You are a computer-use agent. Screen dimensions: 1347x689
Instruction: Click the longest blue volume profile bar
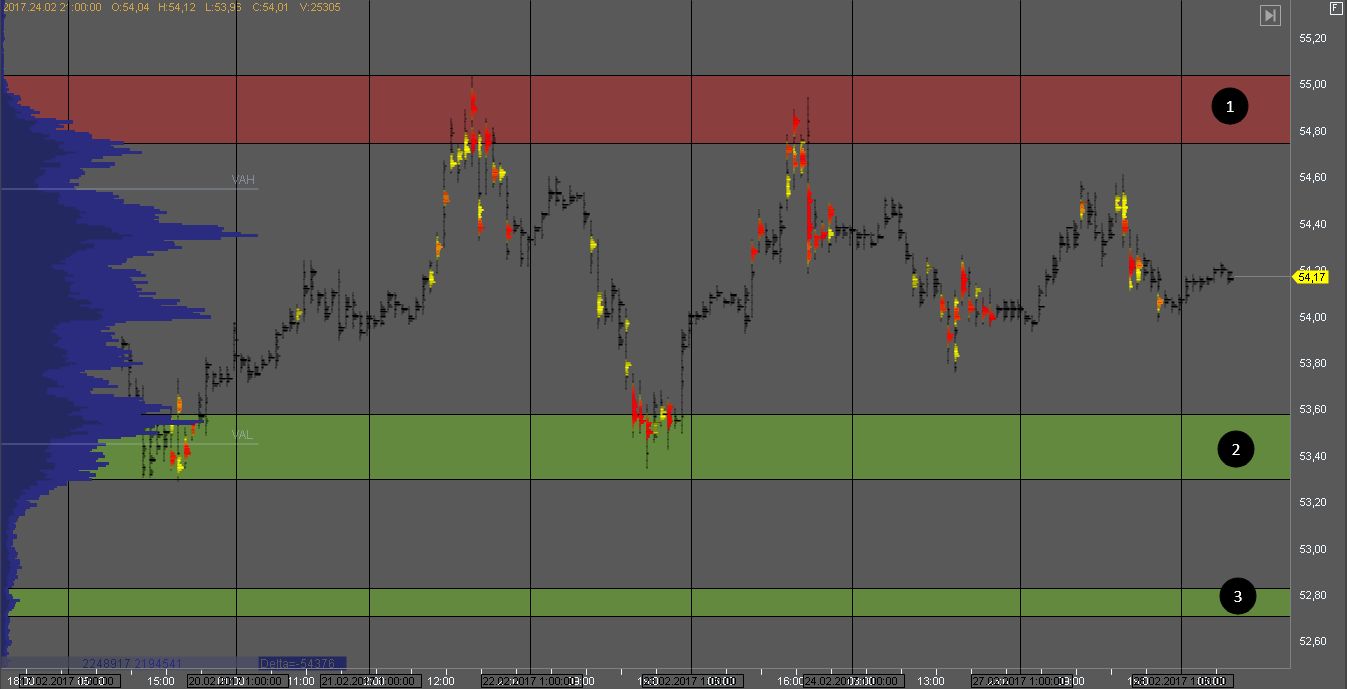click(130, 236)
